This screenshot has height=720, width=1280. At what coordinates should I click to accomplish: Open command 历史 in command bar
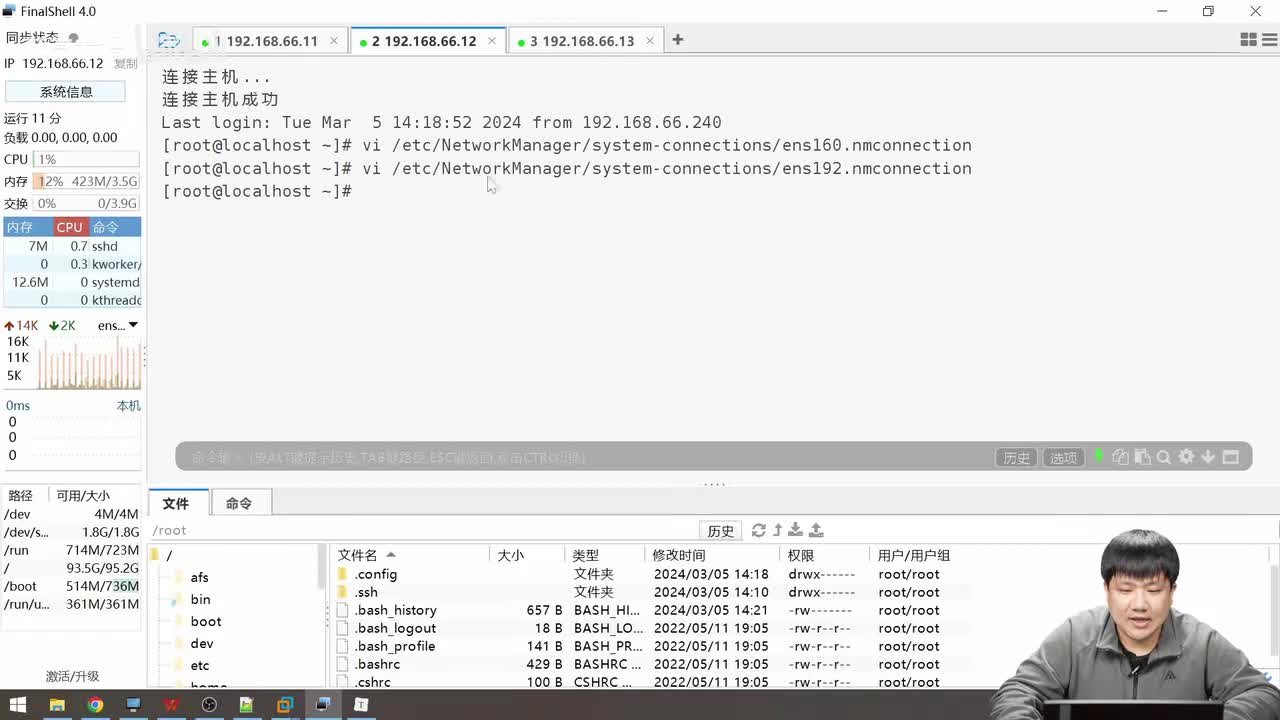[1016, 457]
